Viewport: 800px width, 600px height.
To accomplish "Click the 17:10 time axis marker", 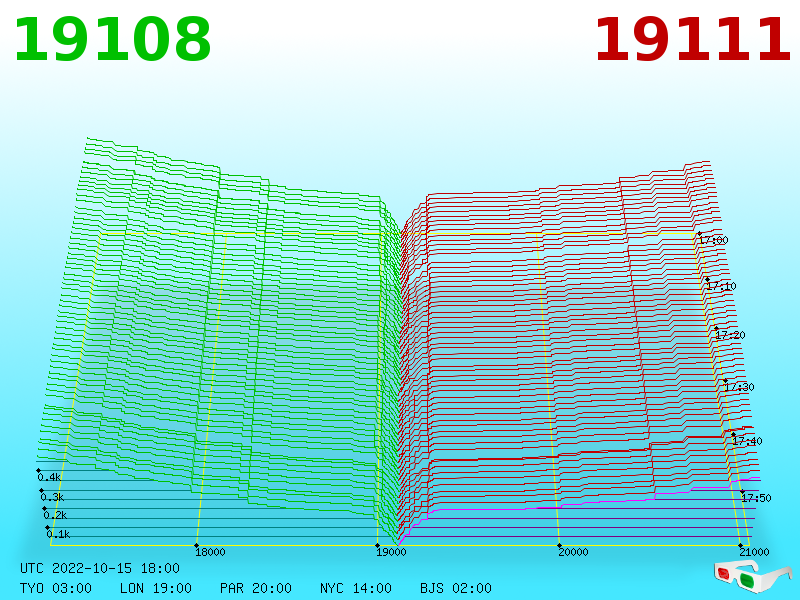I will coord(721,286).
